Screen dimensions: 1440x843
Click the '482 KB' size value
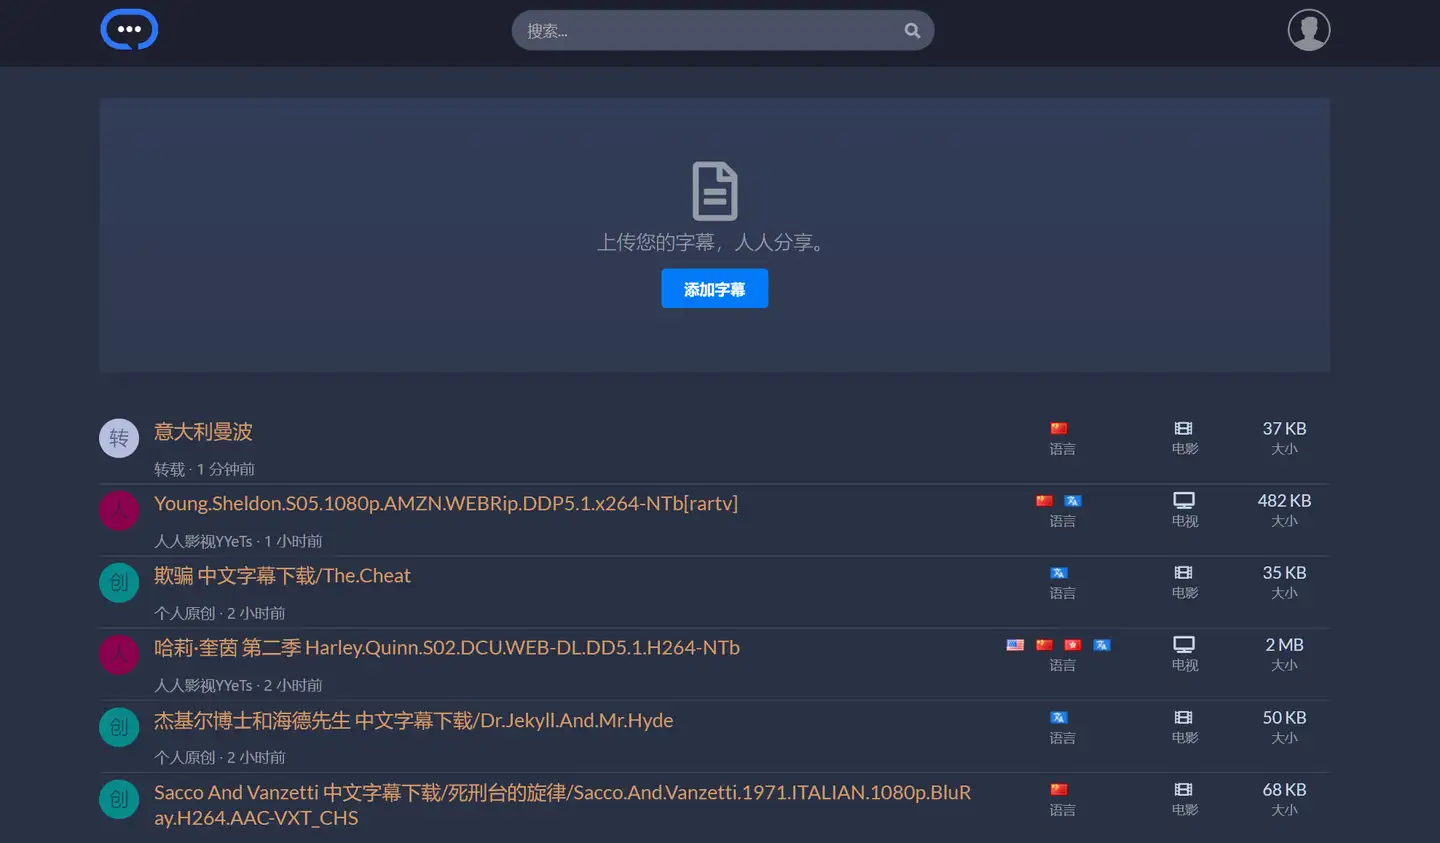click(1284, 501)
